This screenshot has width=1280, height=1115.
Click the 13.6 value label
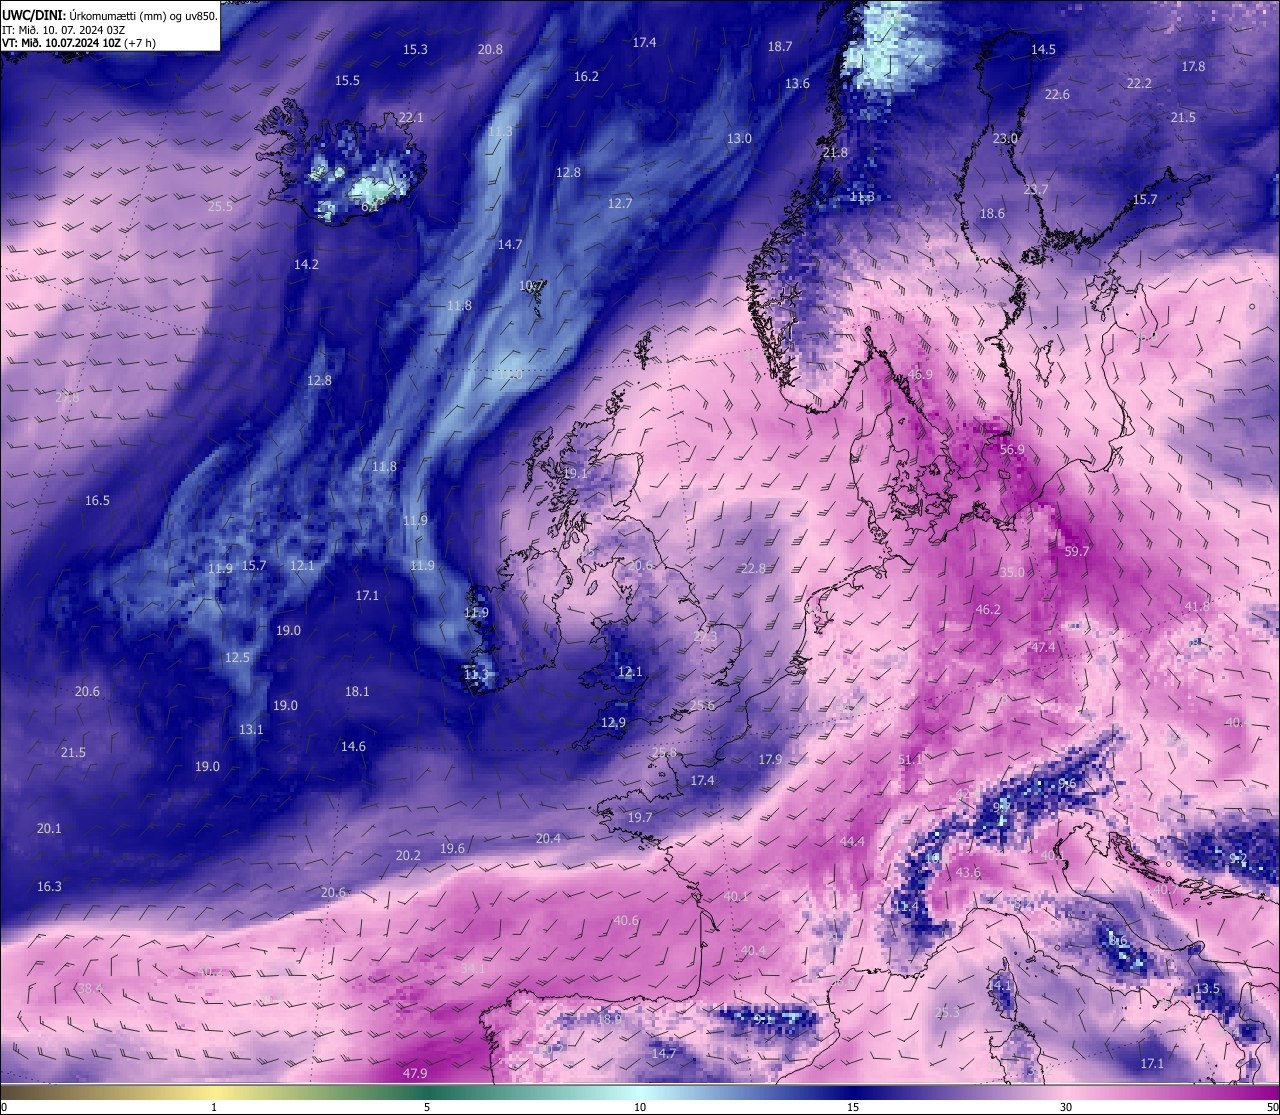coord(797,84)
